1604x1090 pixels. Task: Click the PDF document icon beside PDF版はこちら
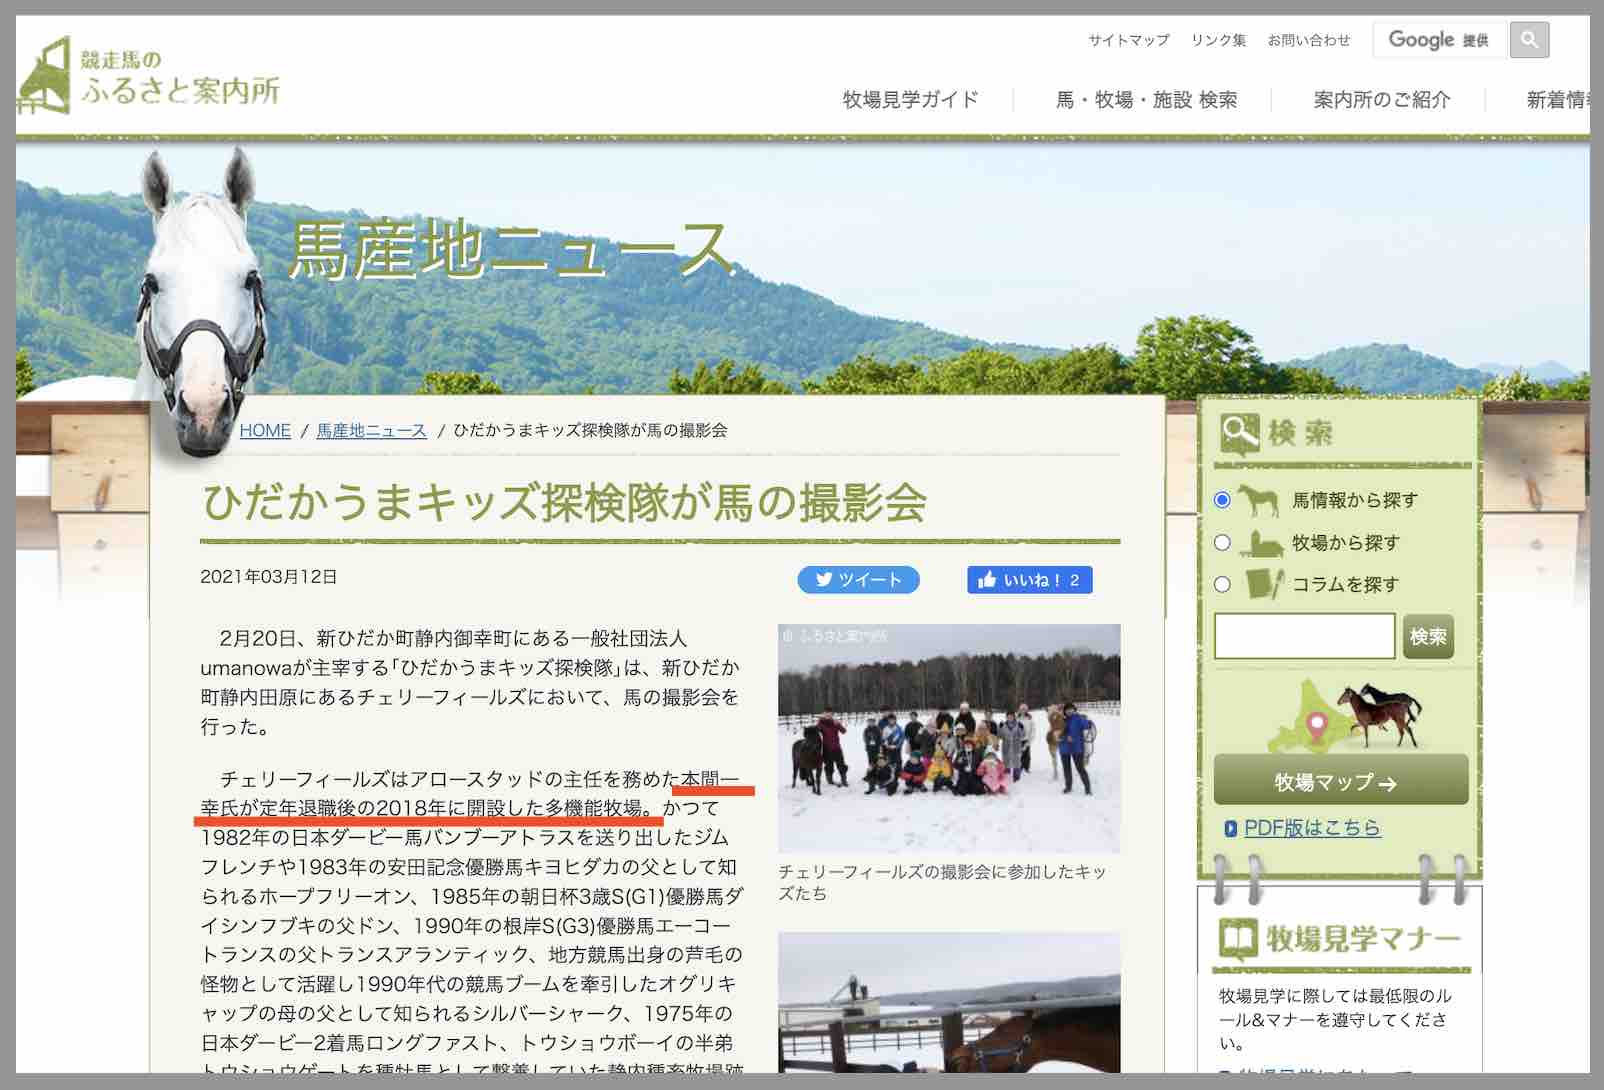pyautogui.click(x=1233, y=827)
